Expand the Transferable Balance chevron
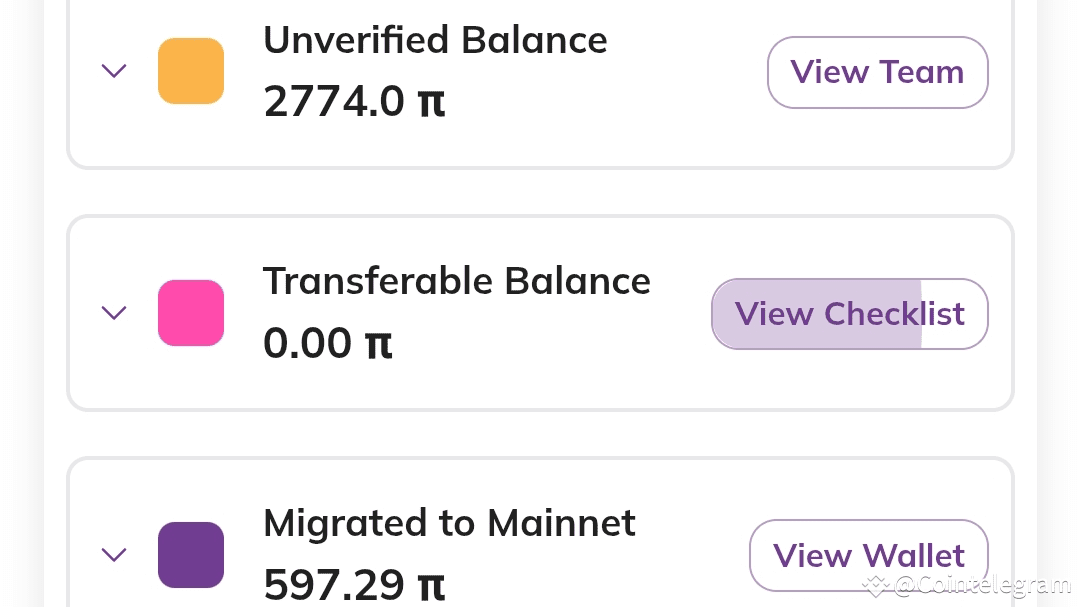 pos(114,313)
